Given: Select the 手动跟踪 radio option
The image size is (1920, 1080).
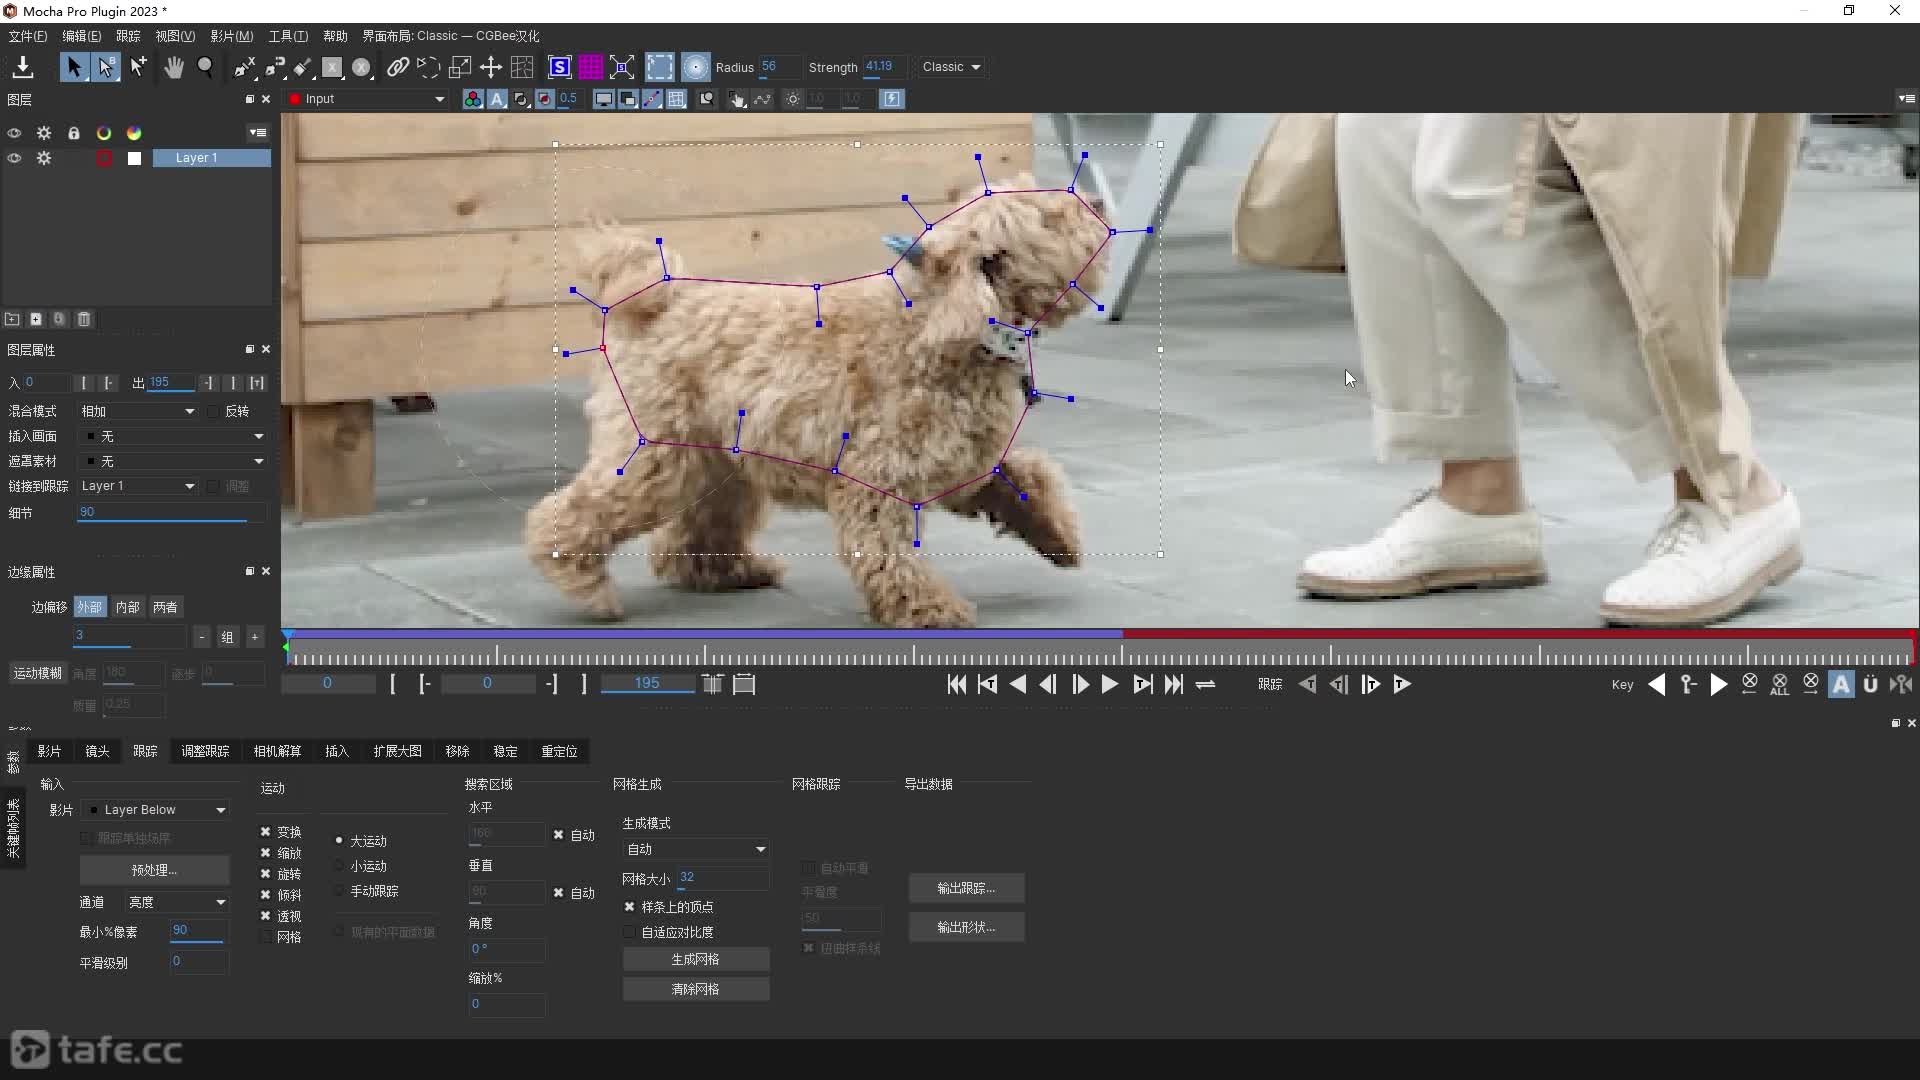Looking at the screenshot, I should click(x=339, y=890).
